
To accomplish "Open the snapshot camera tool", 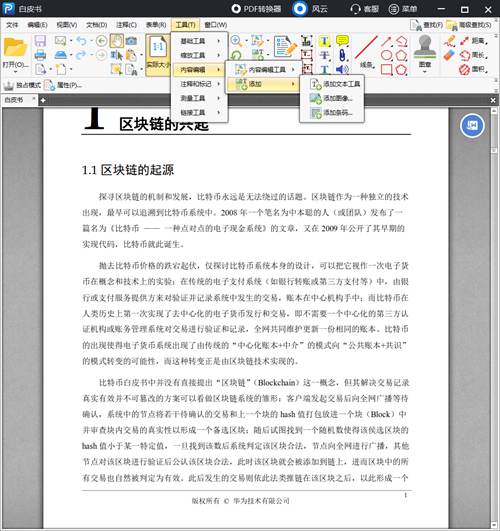I will (x=131, y=41).
